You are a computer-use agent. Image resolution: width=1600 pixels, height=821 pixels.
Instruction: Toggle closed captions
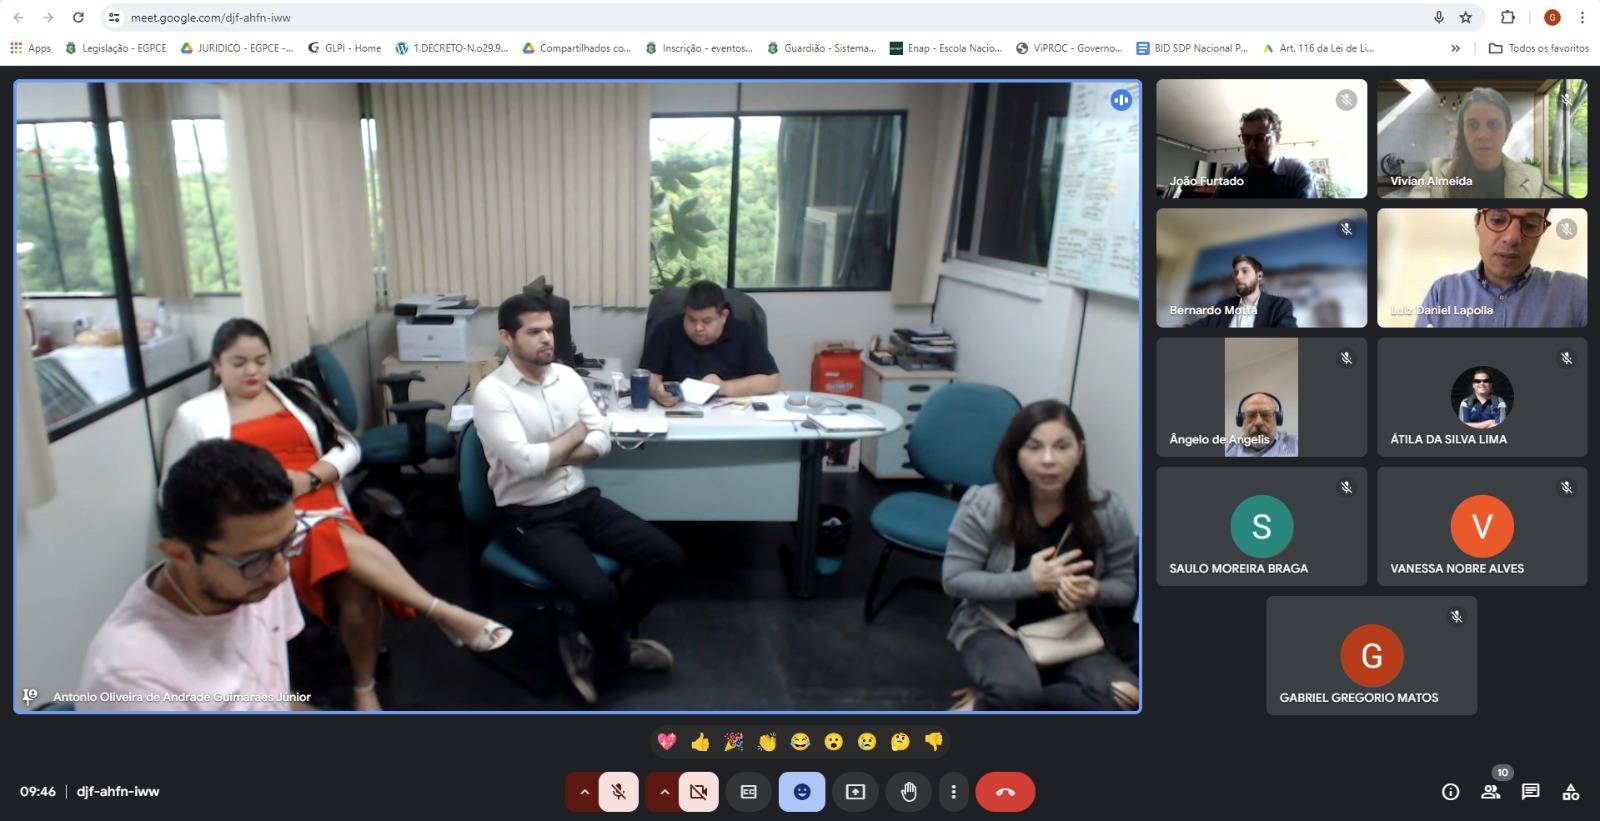748,792
